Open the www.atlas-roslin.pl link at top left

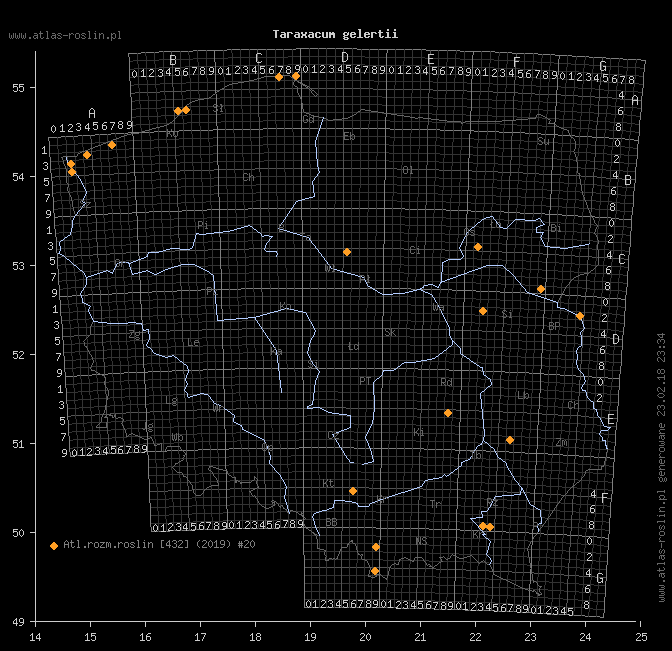(65, 36)
